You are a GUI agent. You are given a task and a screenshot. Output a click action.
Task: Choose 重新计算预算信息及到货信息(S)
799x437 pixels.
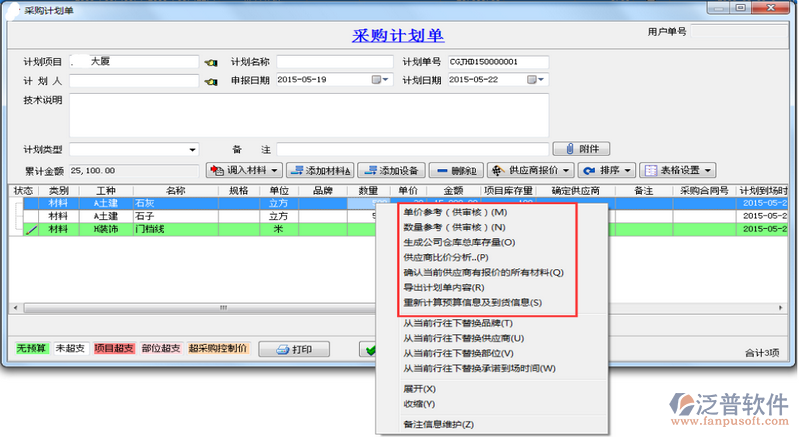pyautogui.click(x=472, y=303)
